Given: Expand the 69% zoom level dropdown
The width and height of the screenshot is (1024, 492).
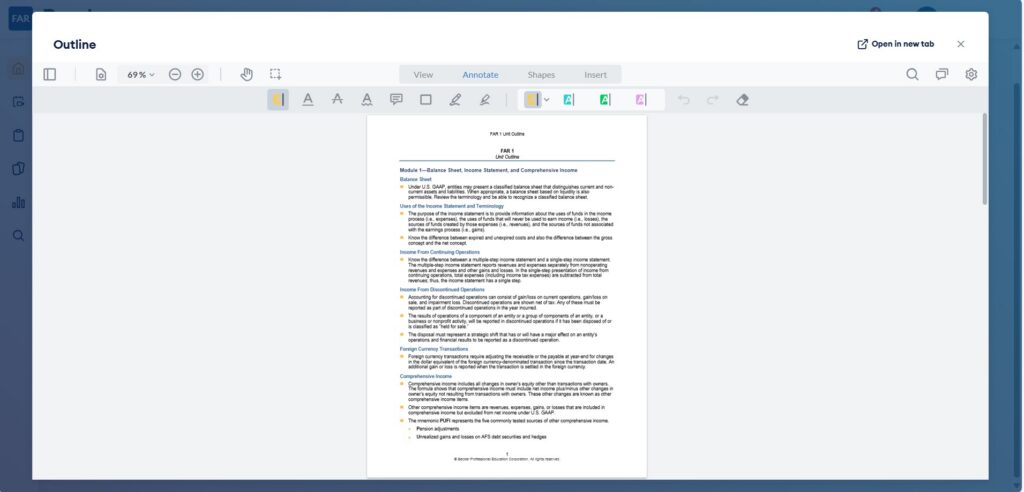Looking at the screenshot, I should pos(140,74).
